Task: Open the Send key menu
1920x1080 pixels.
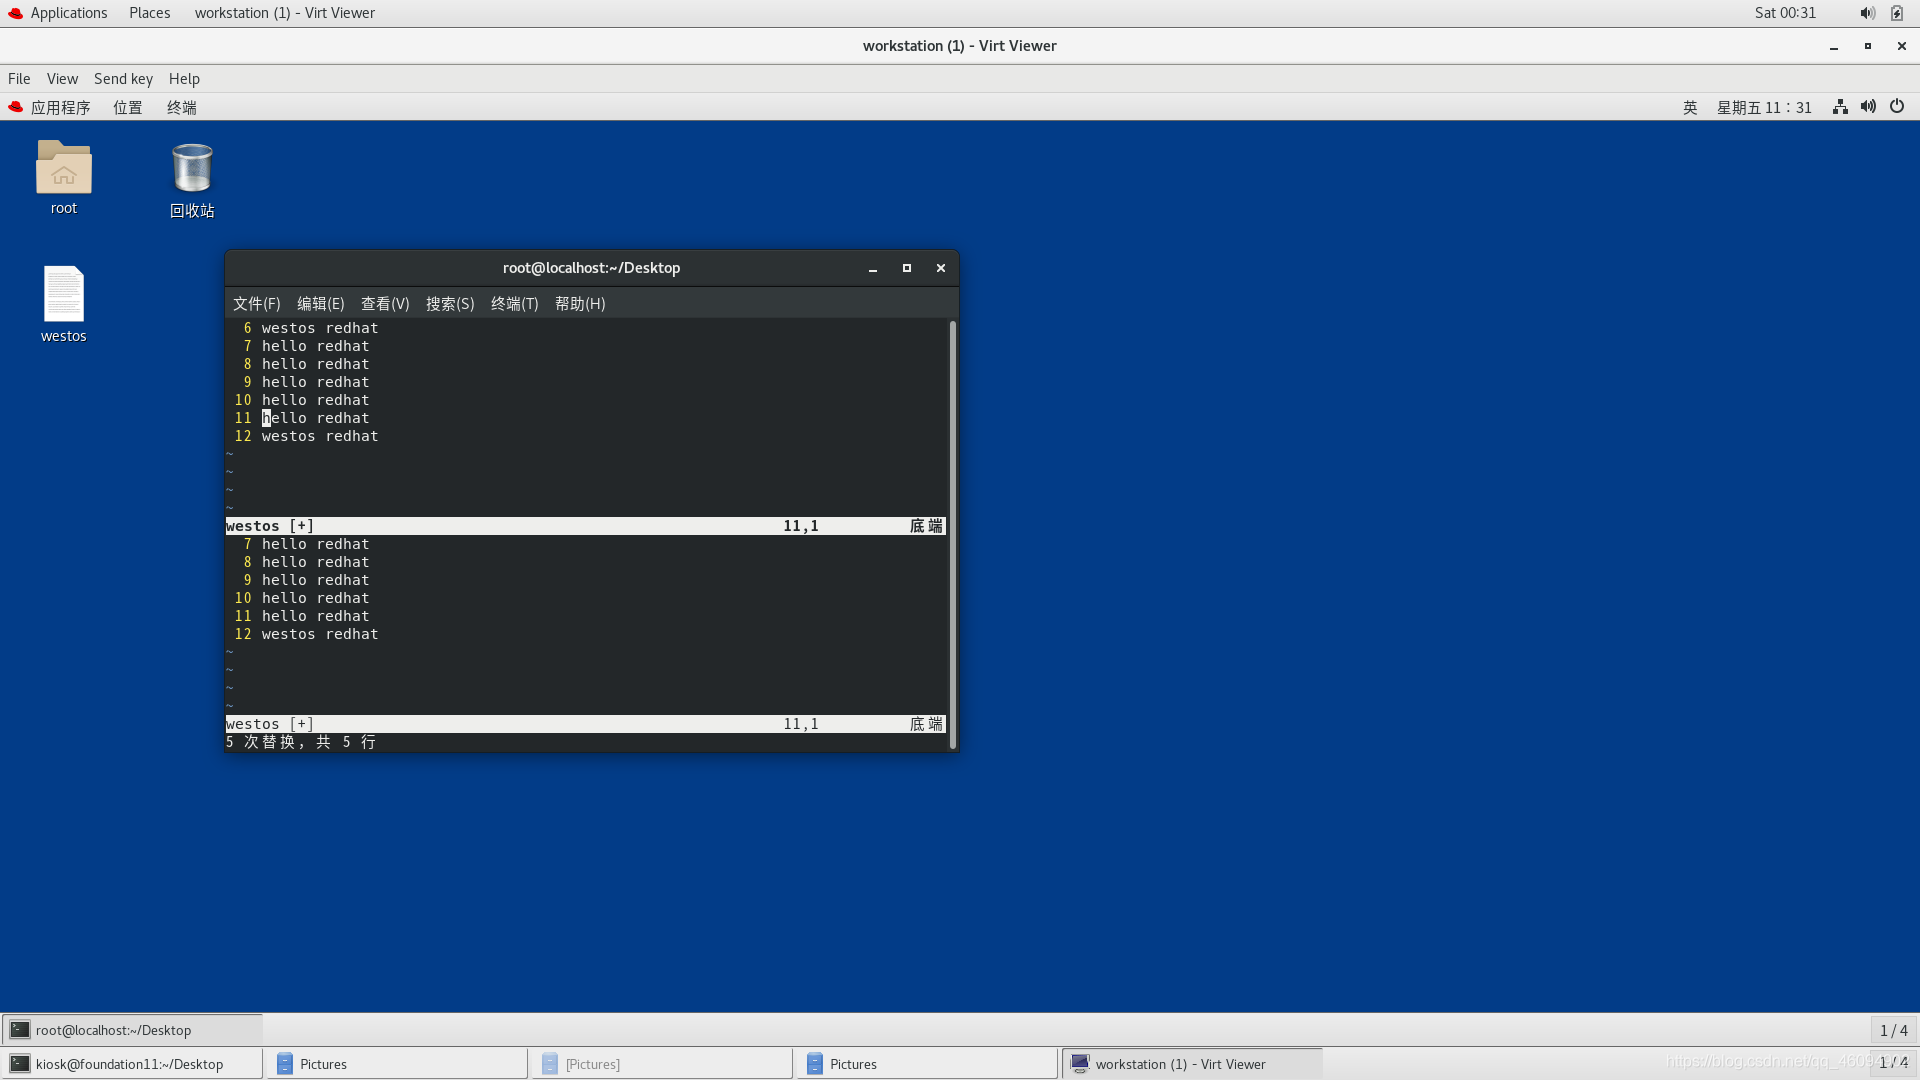Action: click(x=123, y=79)
